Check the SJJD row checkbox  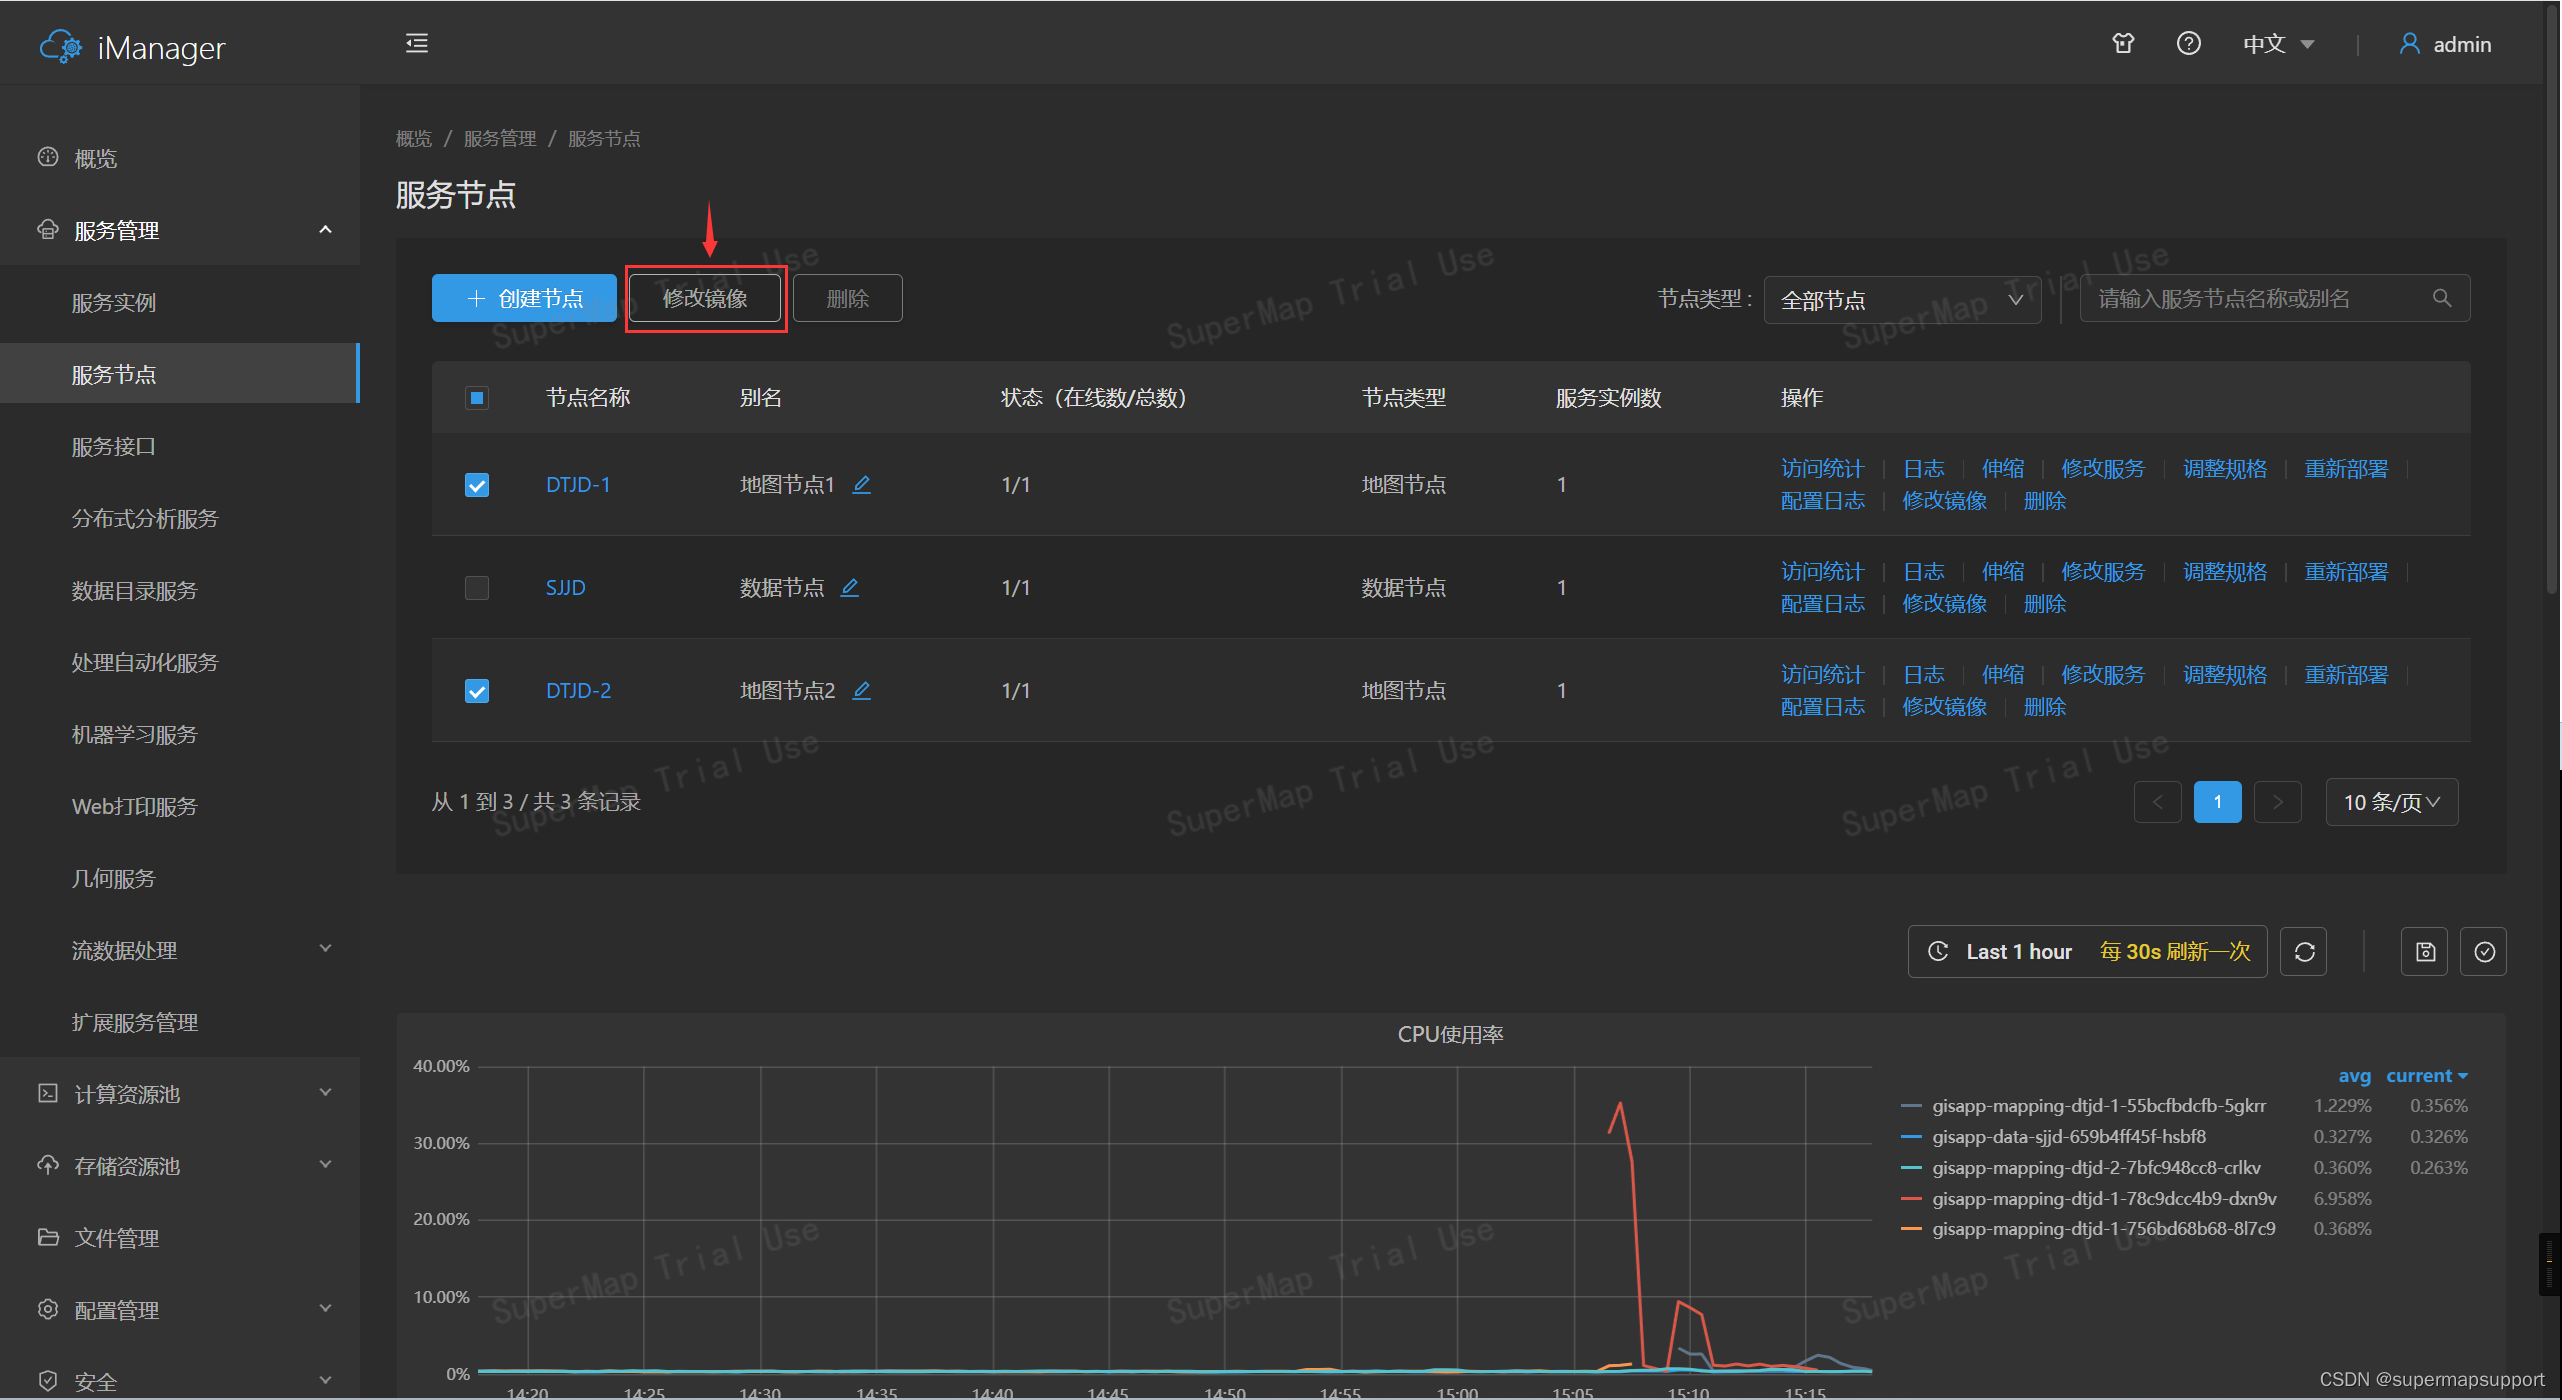477,588
